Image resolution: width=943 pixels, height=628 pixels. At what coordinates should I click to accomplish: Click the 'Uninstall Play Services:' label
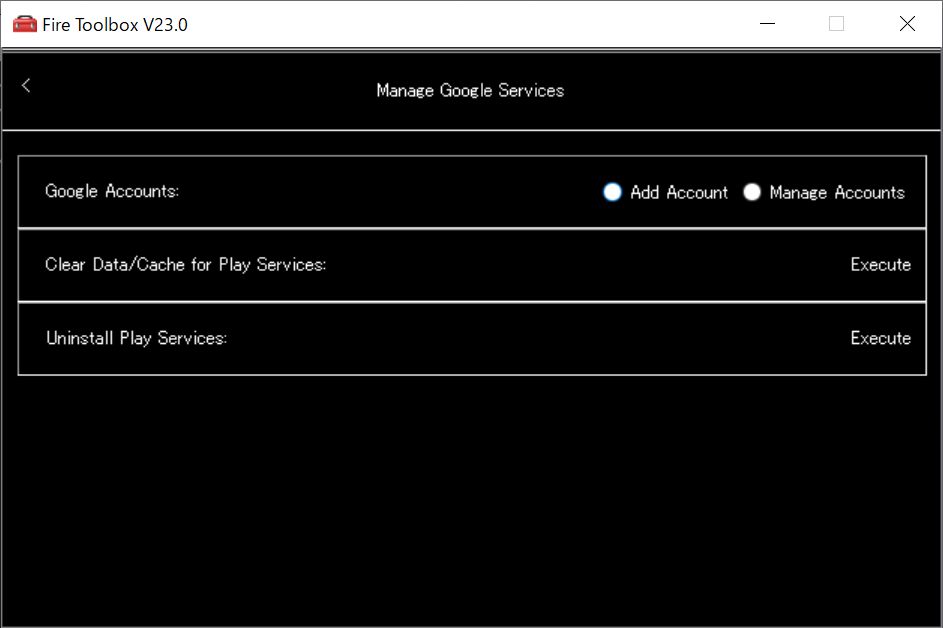click(137, 338)
